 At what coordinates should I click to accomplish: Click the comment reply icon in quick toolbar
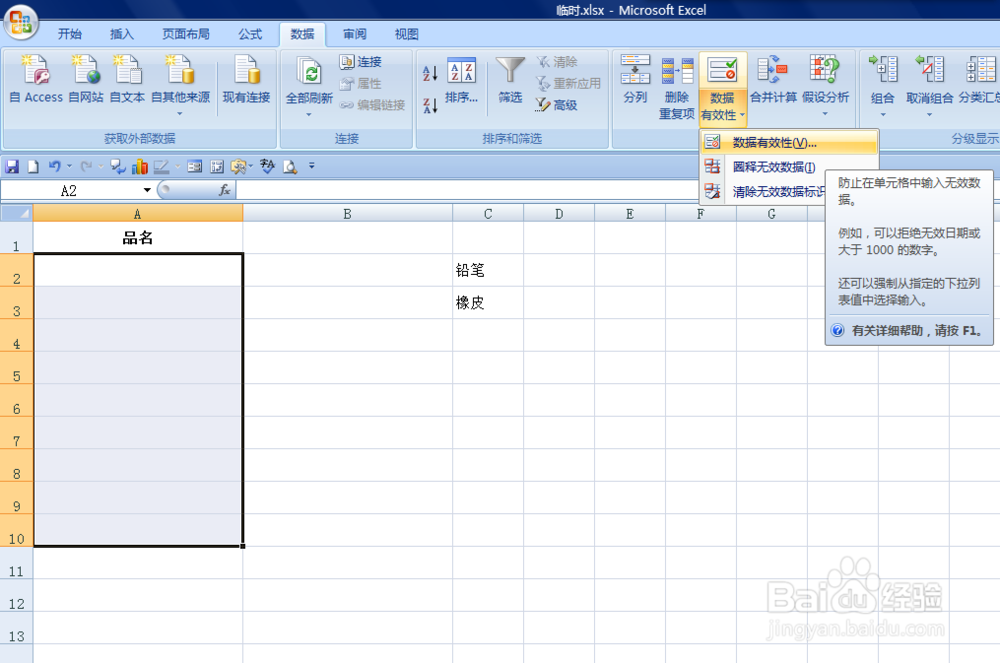117,167
